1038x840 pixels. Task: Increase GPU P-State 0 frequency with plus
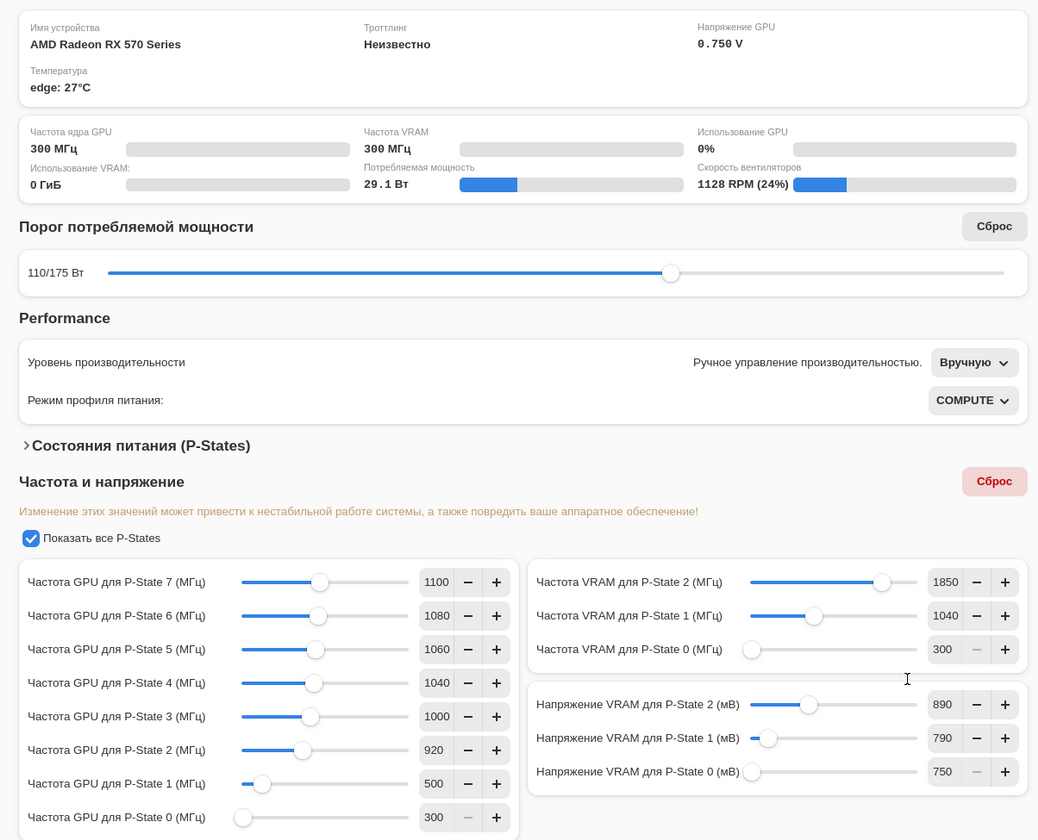tap(496, 817)
